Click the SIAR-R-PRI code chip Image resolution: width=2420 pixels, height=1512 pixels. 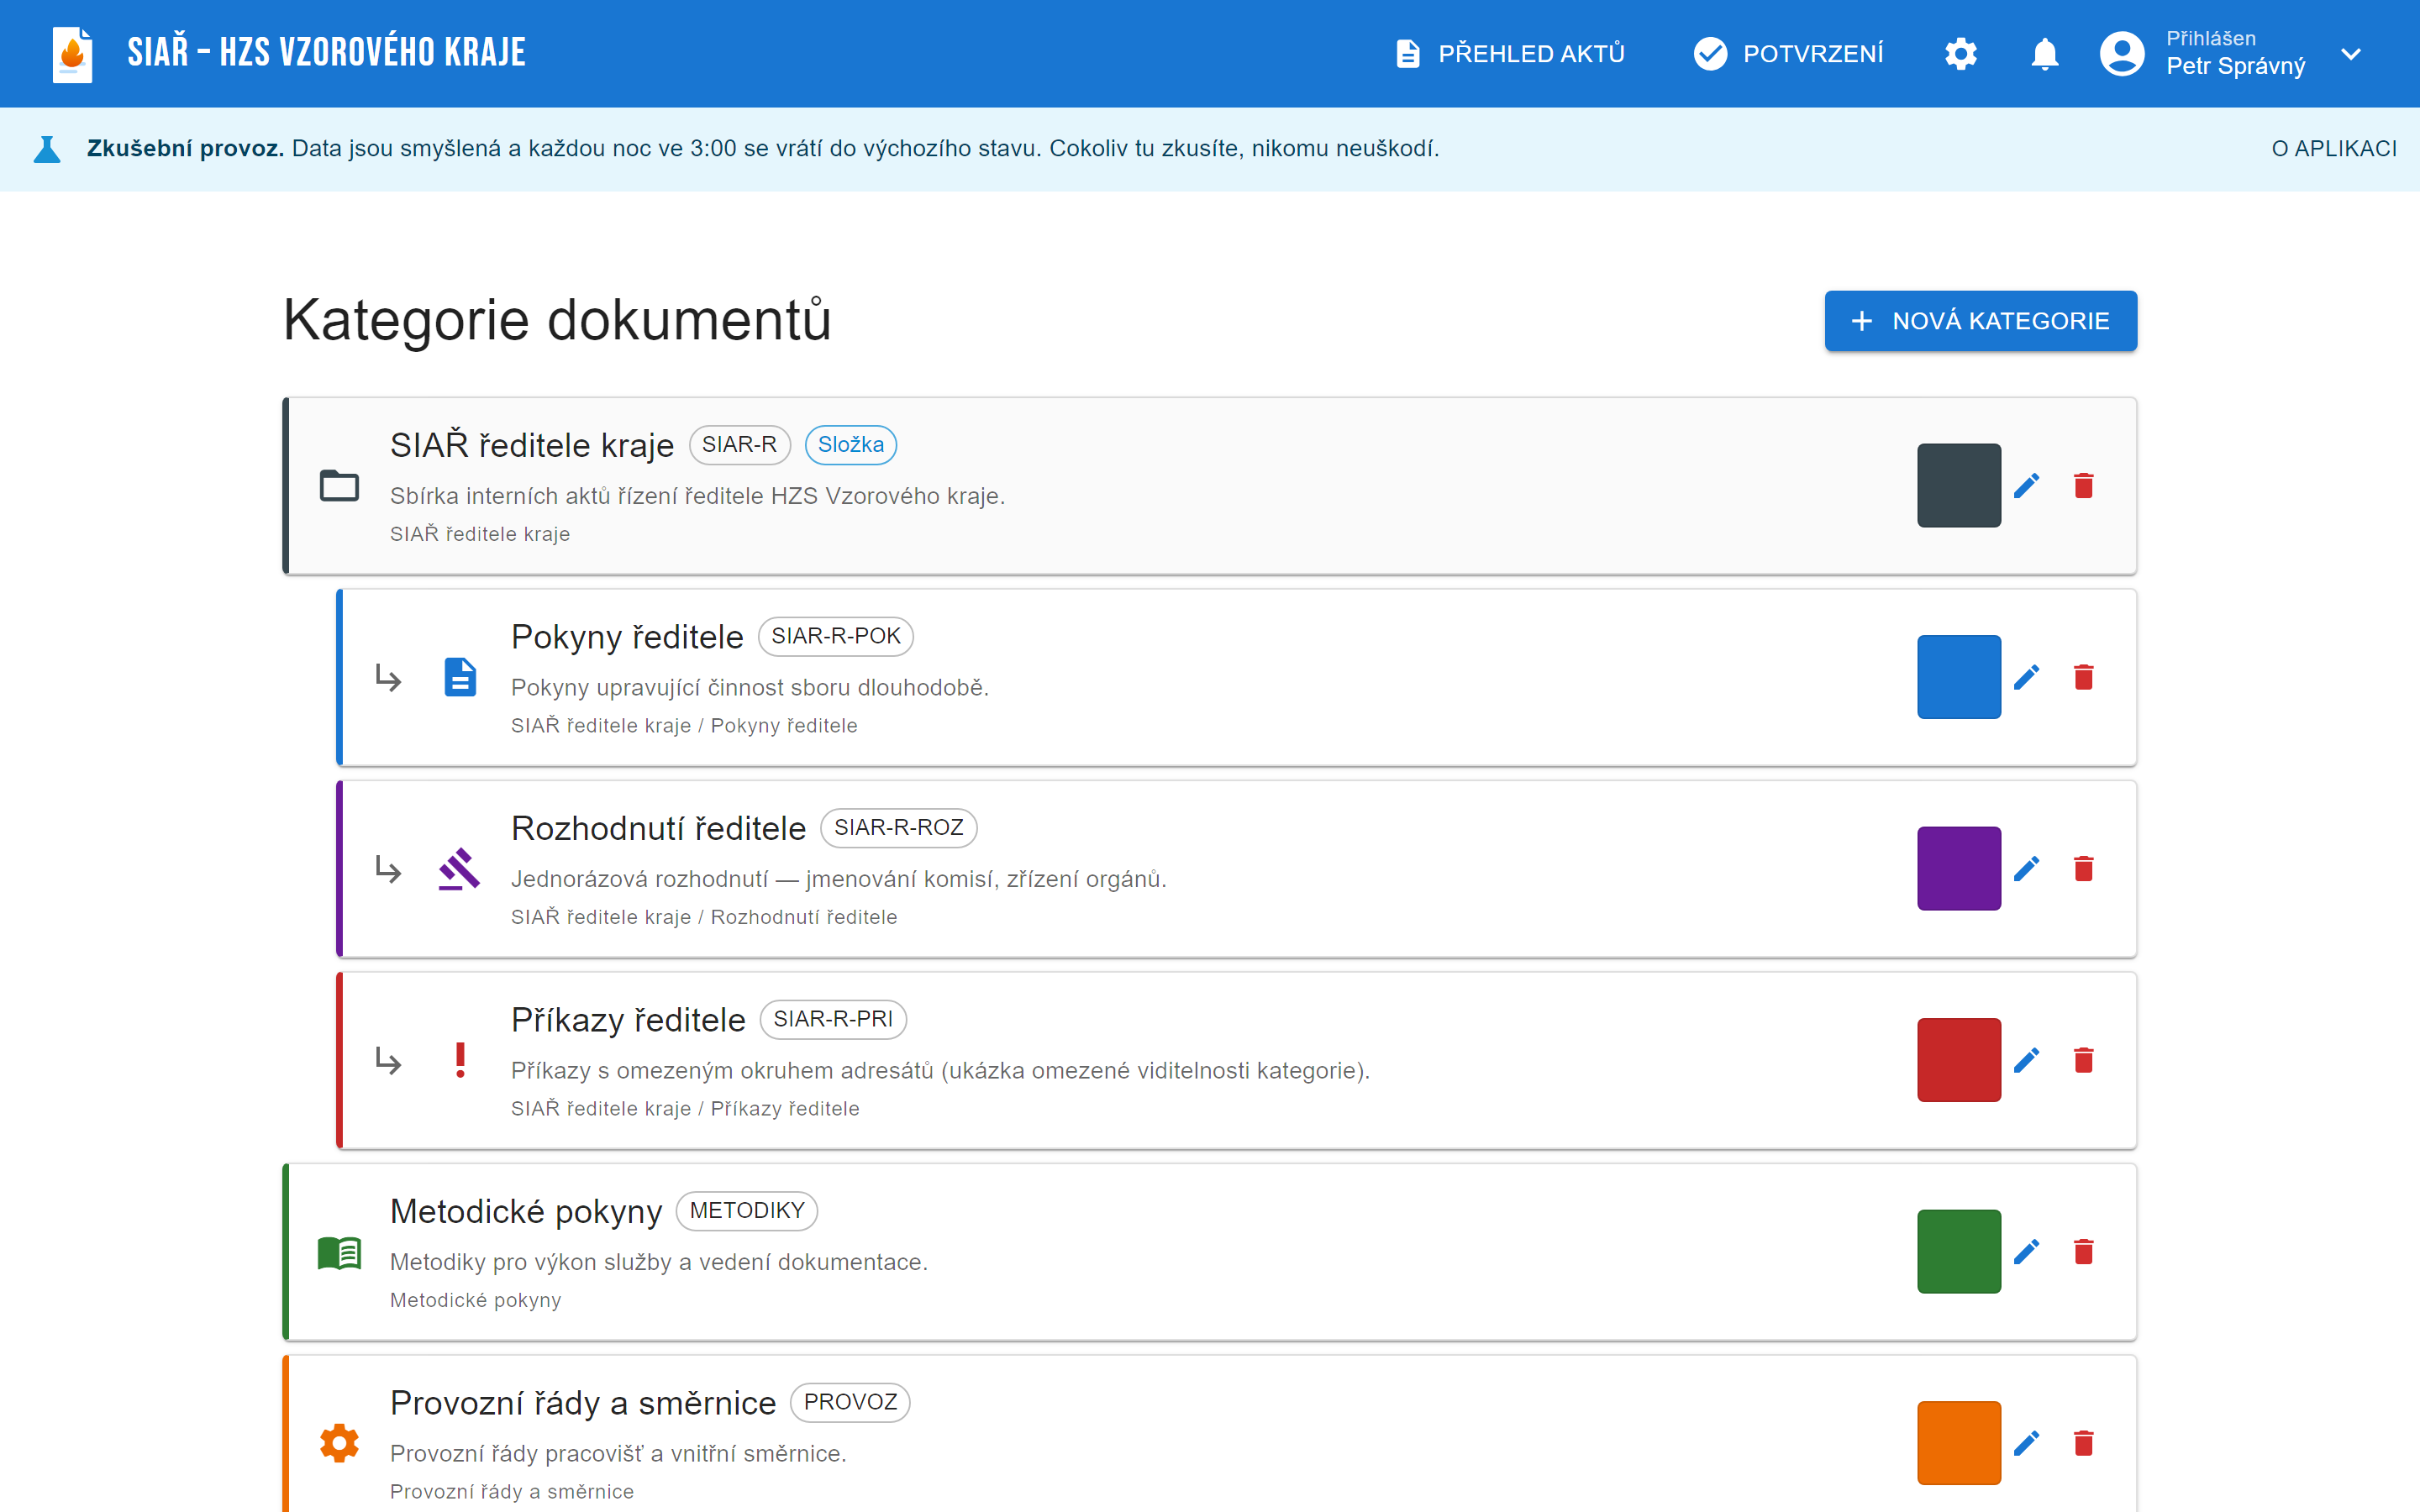click(833, 1019)
